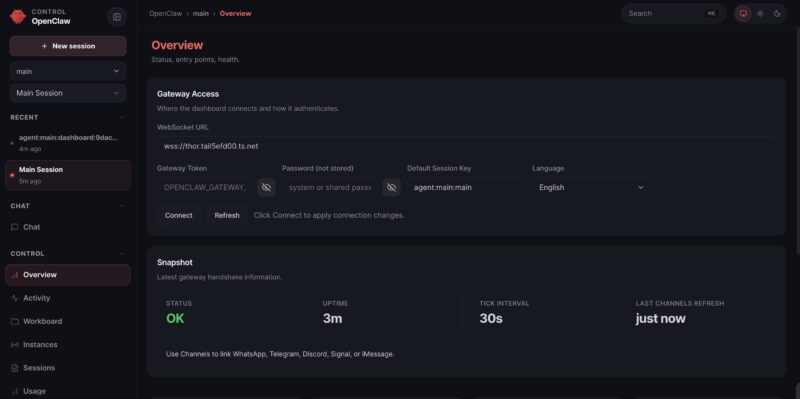Click the Overview breadcrumb
This screenshot has height=399, width=800.
[235, 14]
